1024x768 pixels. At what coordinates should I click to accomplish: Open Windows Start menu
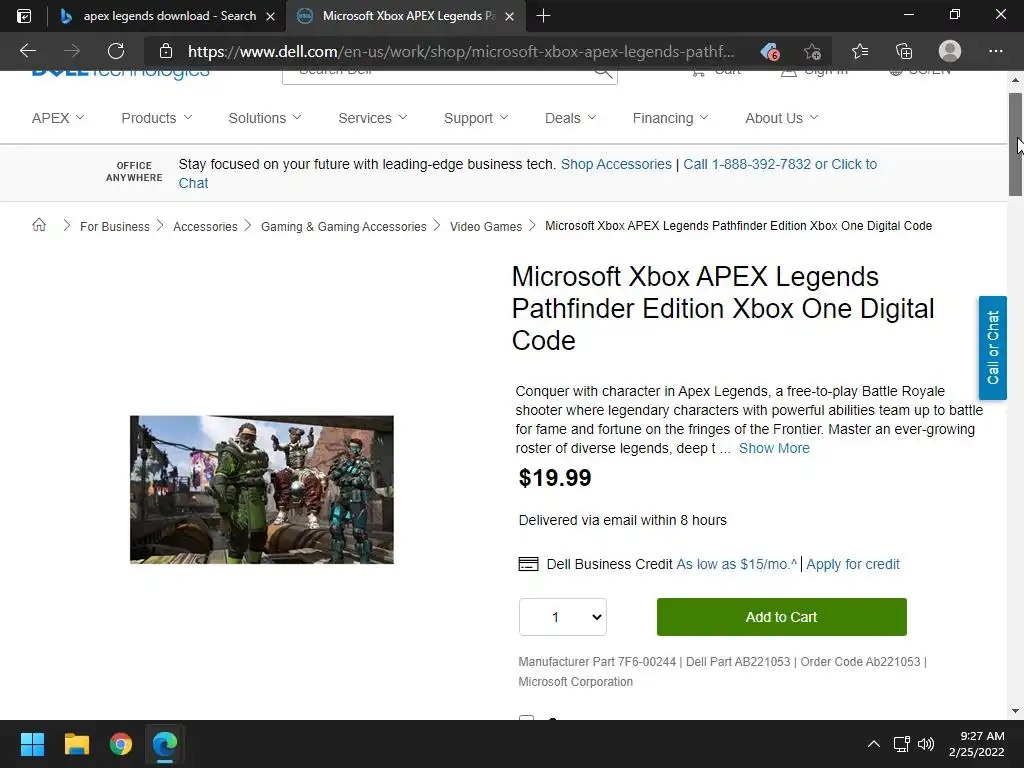click(32, 744)
